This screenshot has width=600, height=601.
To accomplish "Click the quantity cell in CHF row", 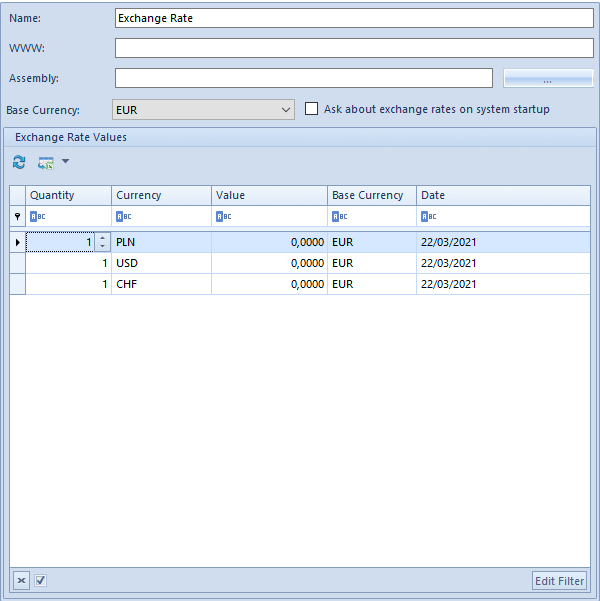I will click(68, 284).
